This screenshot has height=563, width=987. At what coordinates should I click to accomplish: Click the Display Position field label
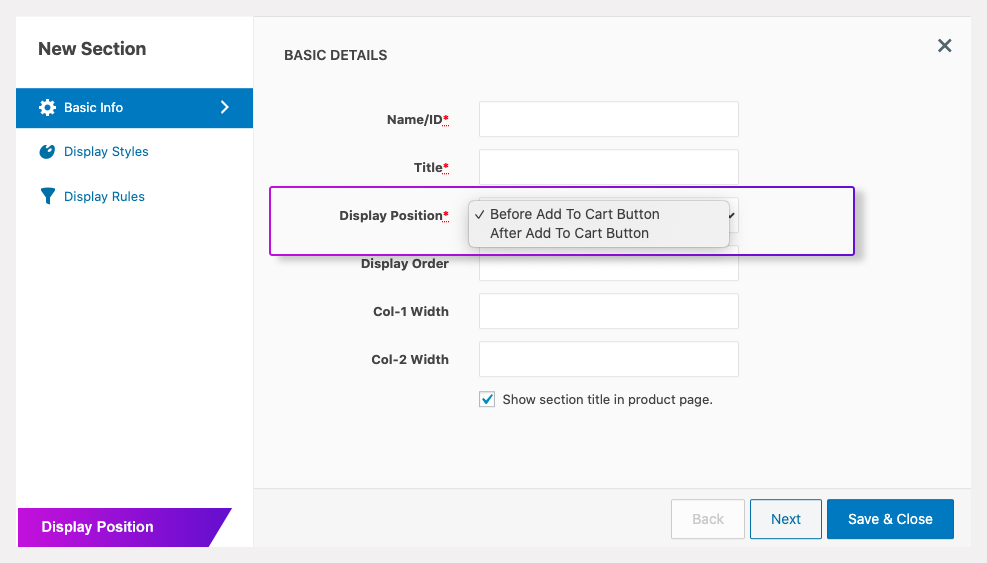393,215
